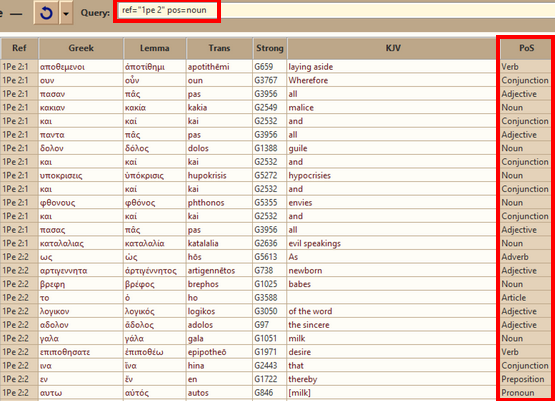Click the blue refresh arrow icon
555x401 pixels.
[x=46, y=13]
